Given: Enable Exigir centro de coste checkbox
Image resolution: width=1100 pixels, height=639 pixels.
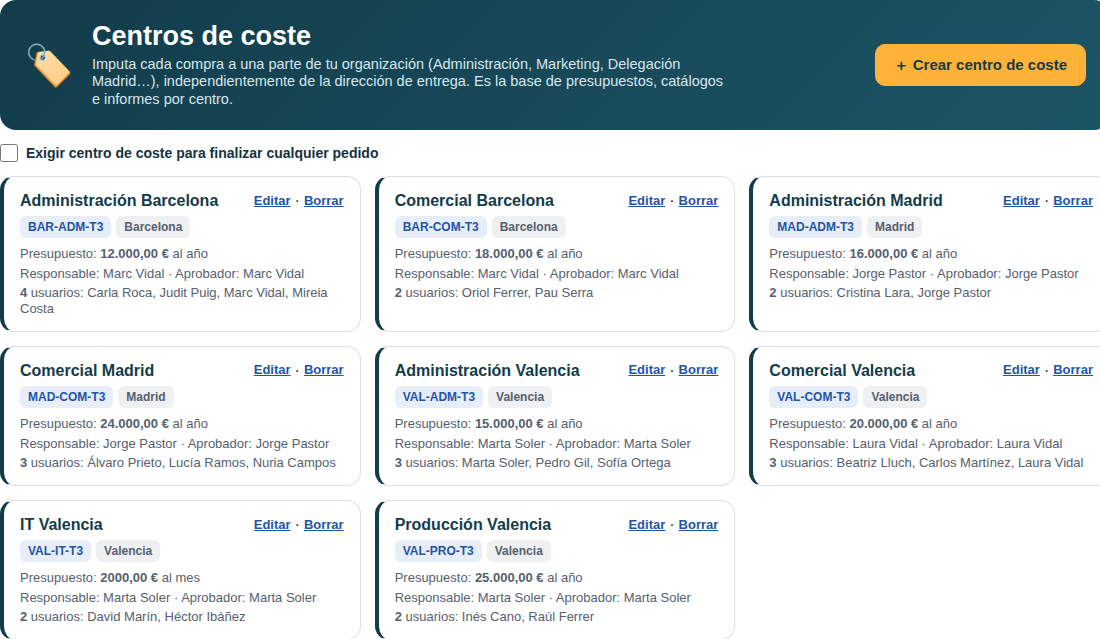Looking at the screenshot, I should [x=9, y=153].
